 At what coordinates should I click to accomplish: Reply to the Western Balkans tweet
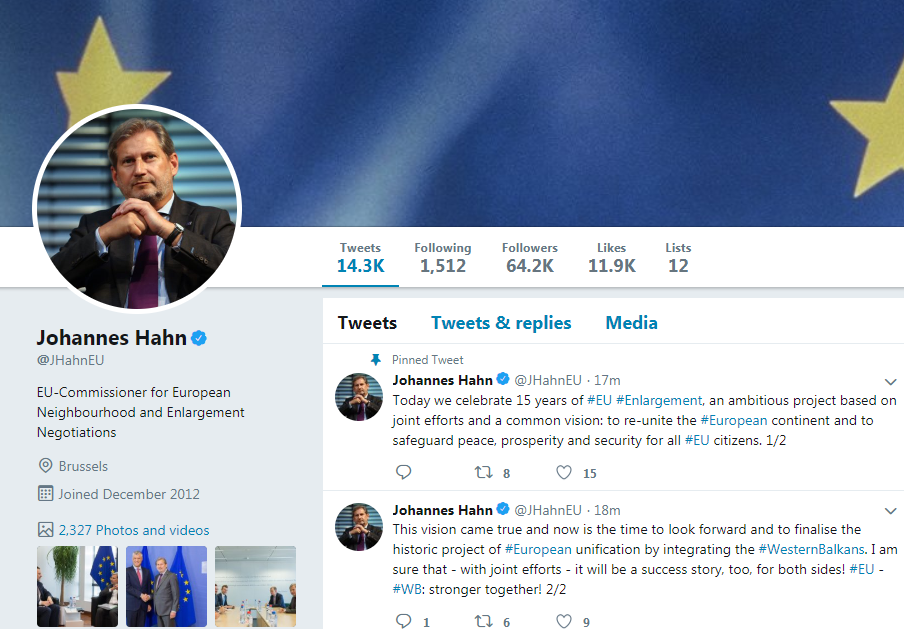click(x=404, y=622)
